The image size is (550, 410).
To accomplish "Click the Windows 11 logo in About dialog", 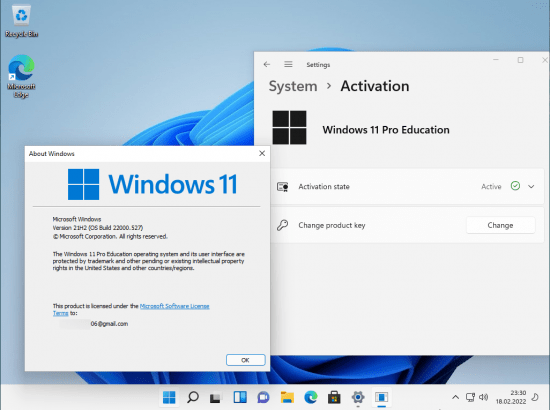I will click(152, 184).
